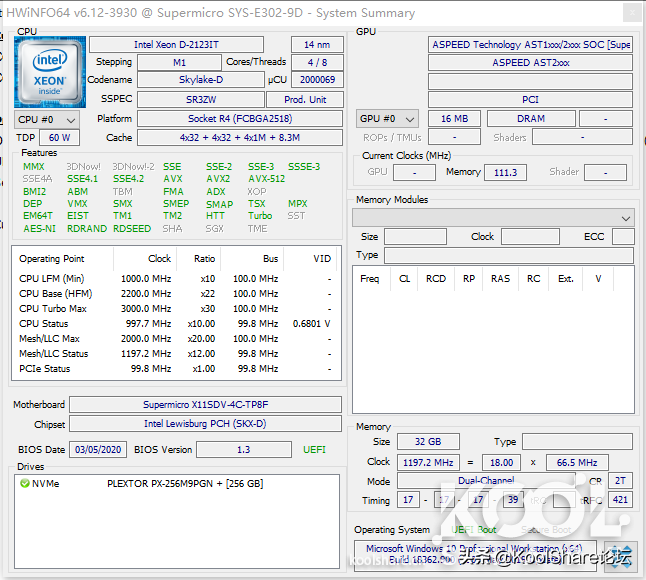Select the PLEXTOR PX-256M9PGN drive entry
This screenshot has height=580, width=646.
184,483
